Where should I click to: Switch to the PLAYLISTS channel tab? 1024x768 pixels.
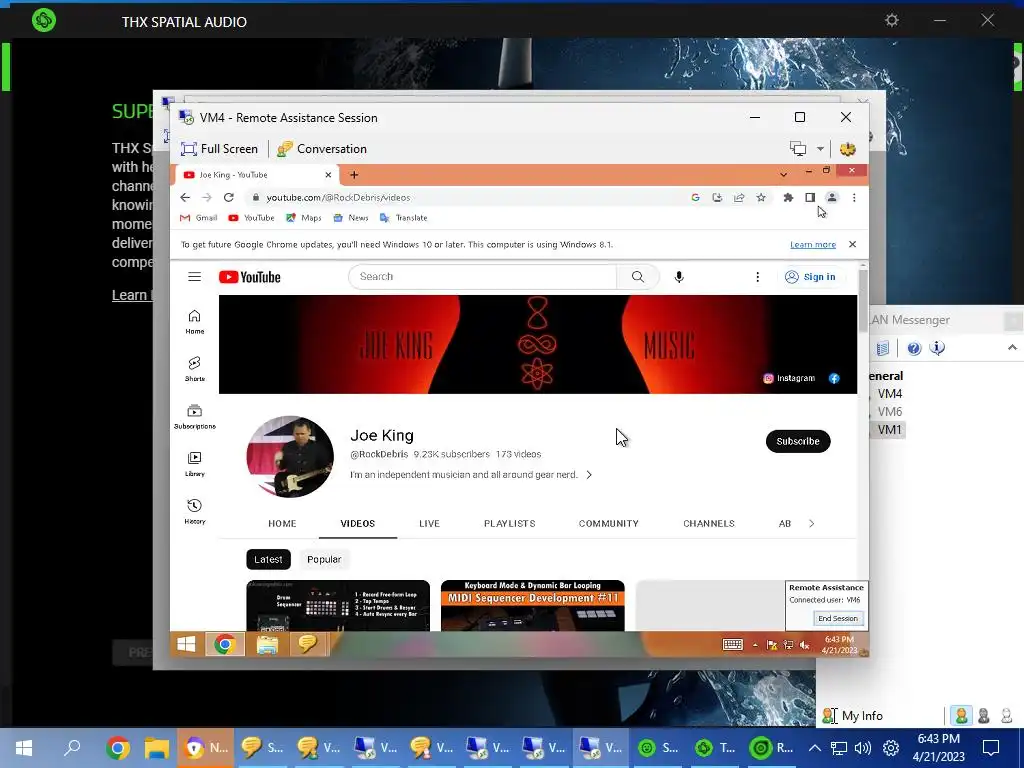point(509,523)
